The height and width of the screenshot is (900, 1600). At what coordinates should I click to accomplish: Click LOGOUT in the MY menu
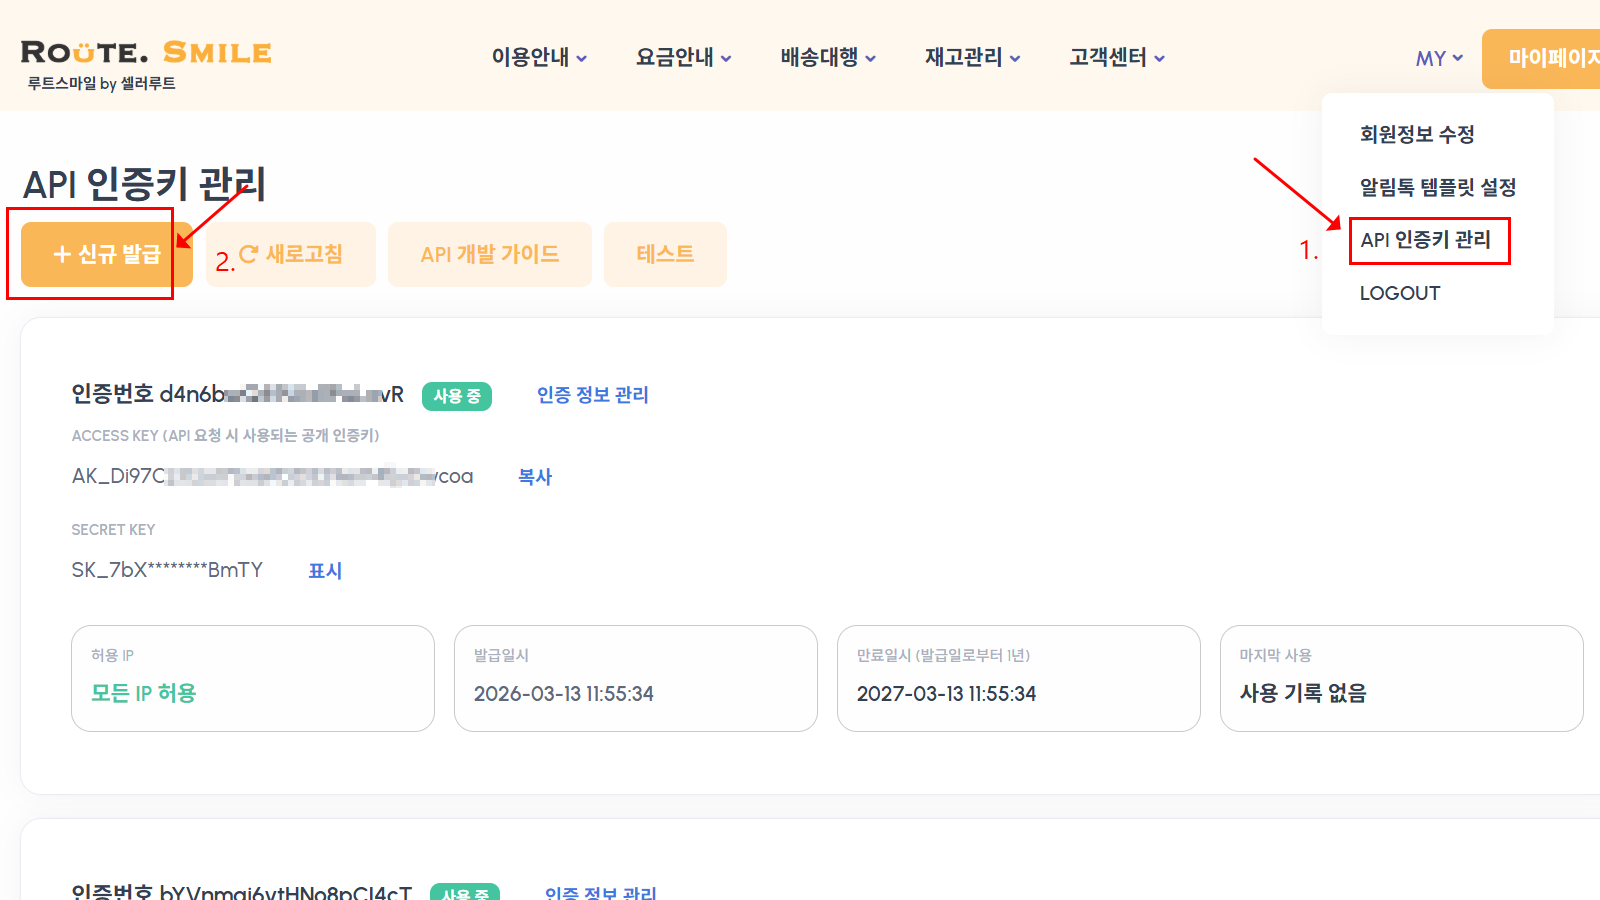1399,292
